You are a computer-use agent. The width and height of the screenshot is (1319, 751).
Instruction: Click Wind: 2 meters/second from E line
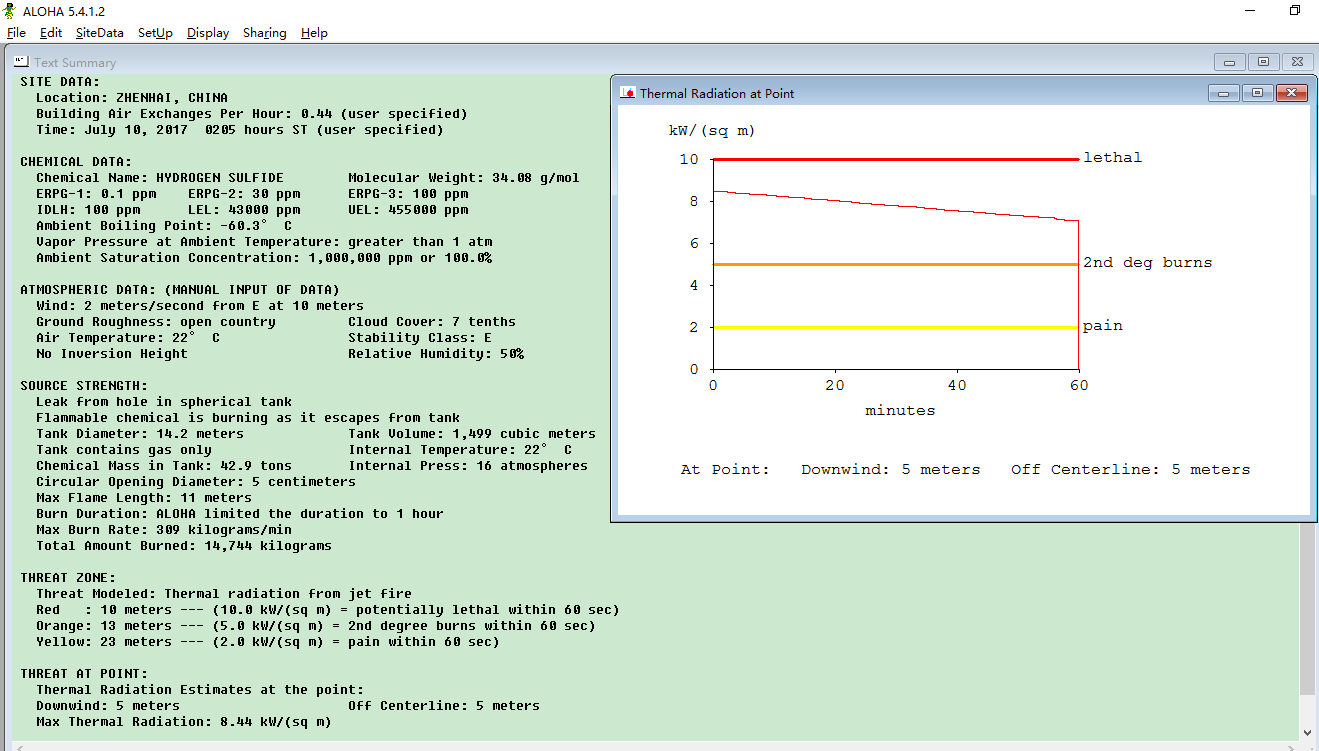(200, 306)
